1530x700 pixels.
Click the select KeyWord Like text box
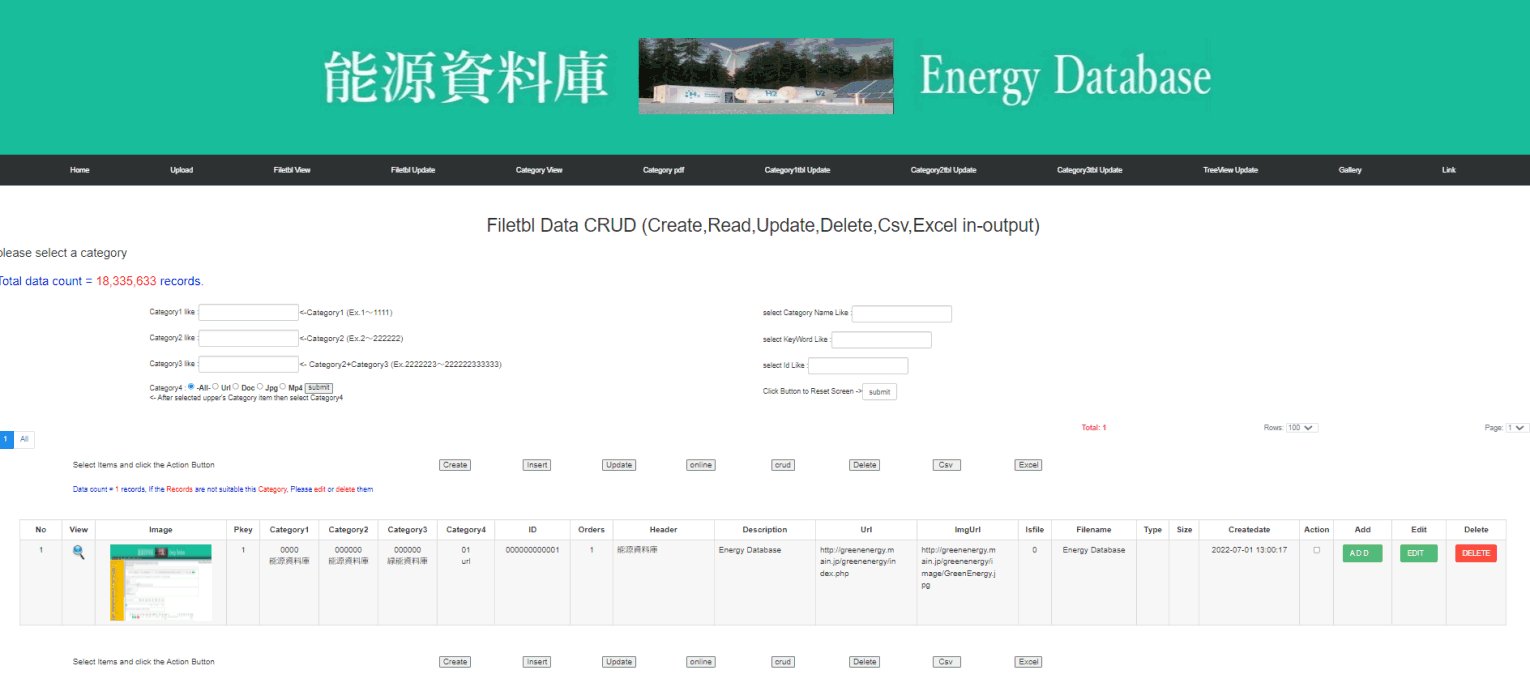(x=881, y=340)
